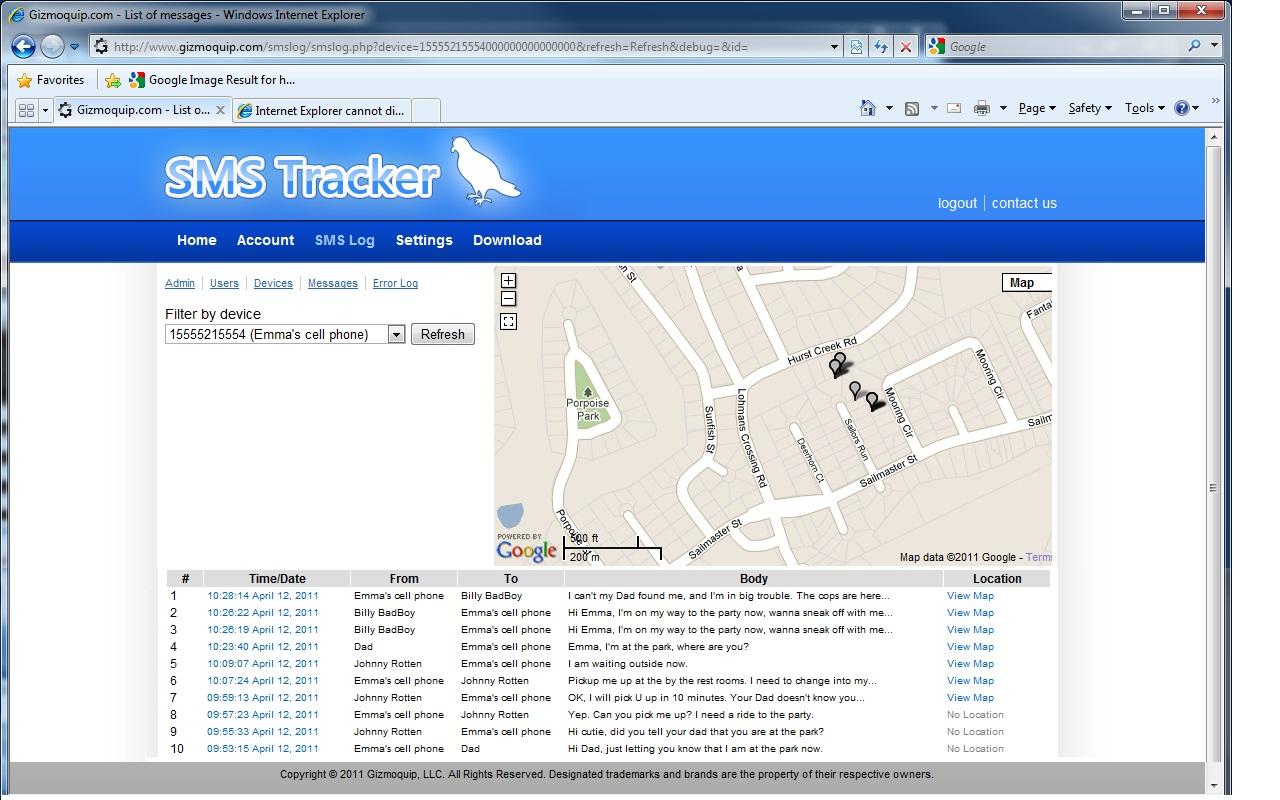Screen dimensions: 1280x800
Task: Click the browser Back arrow button
Action: pos(24,46)
